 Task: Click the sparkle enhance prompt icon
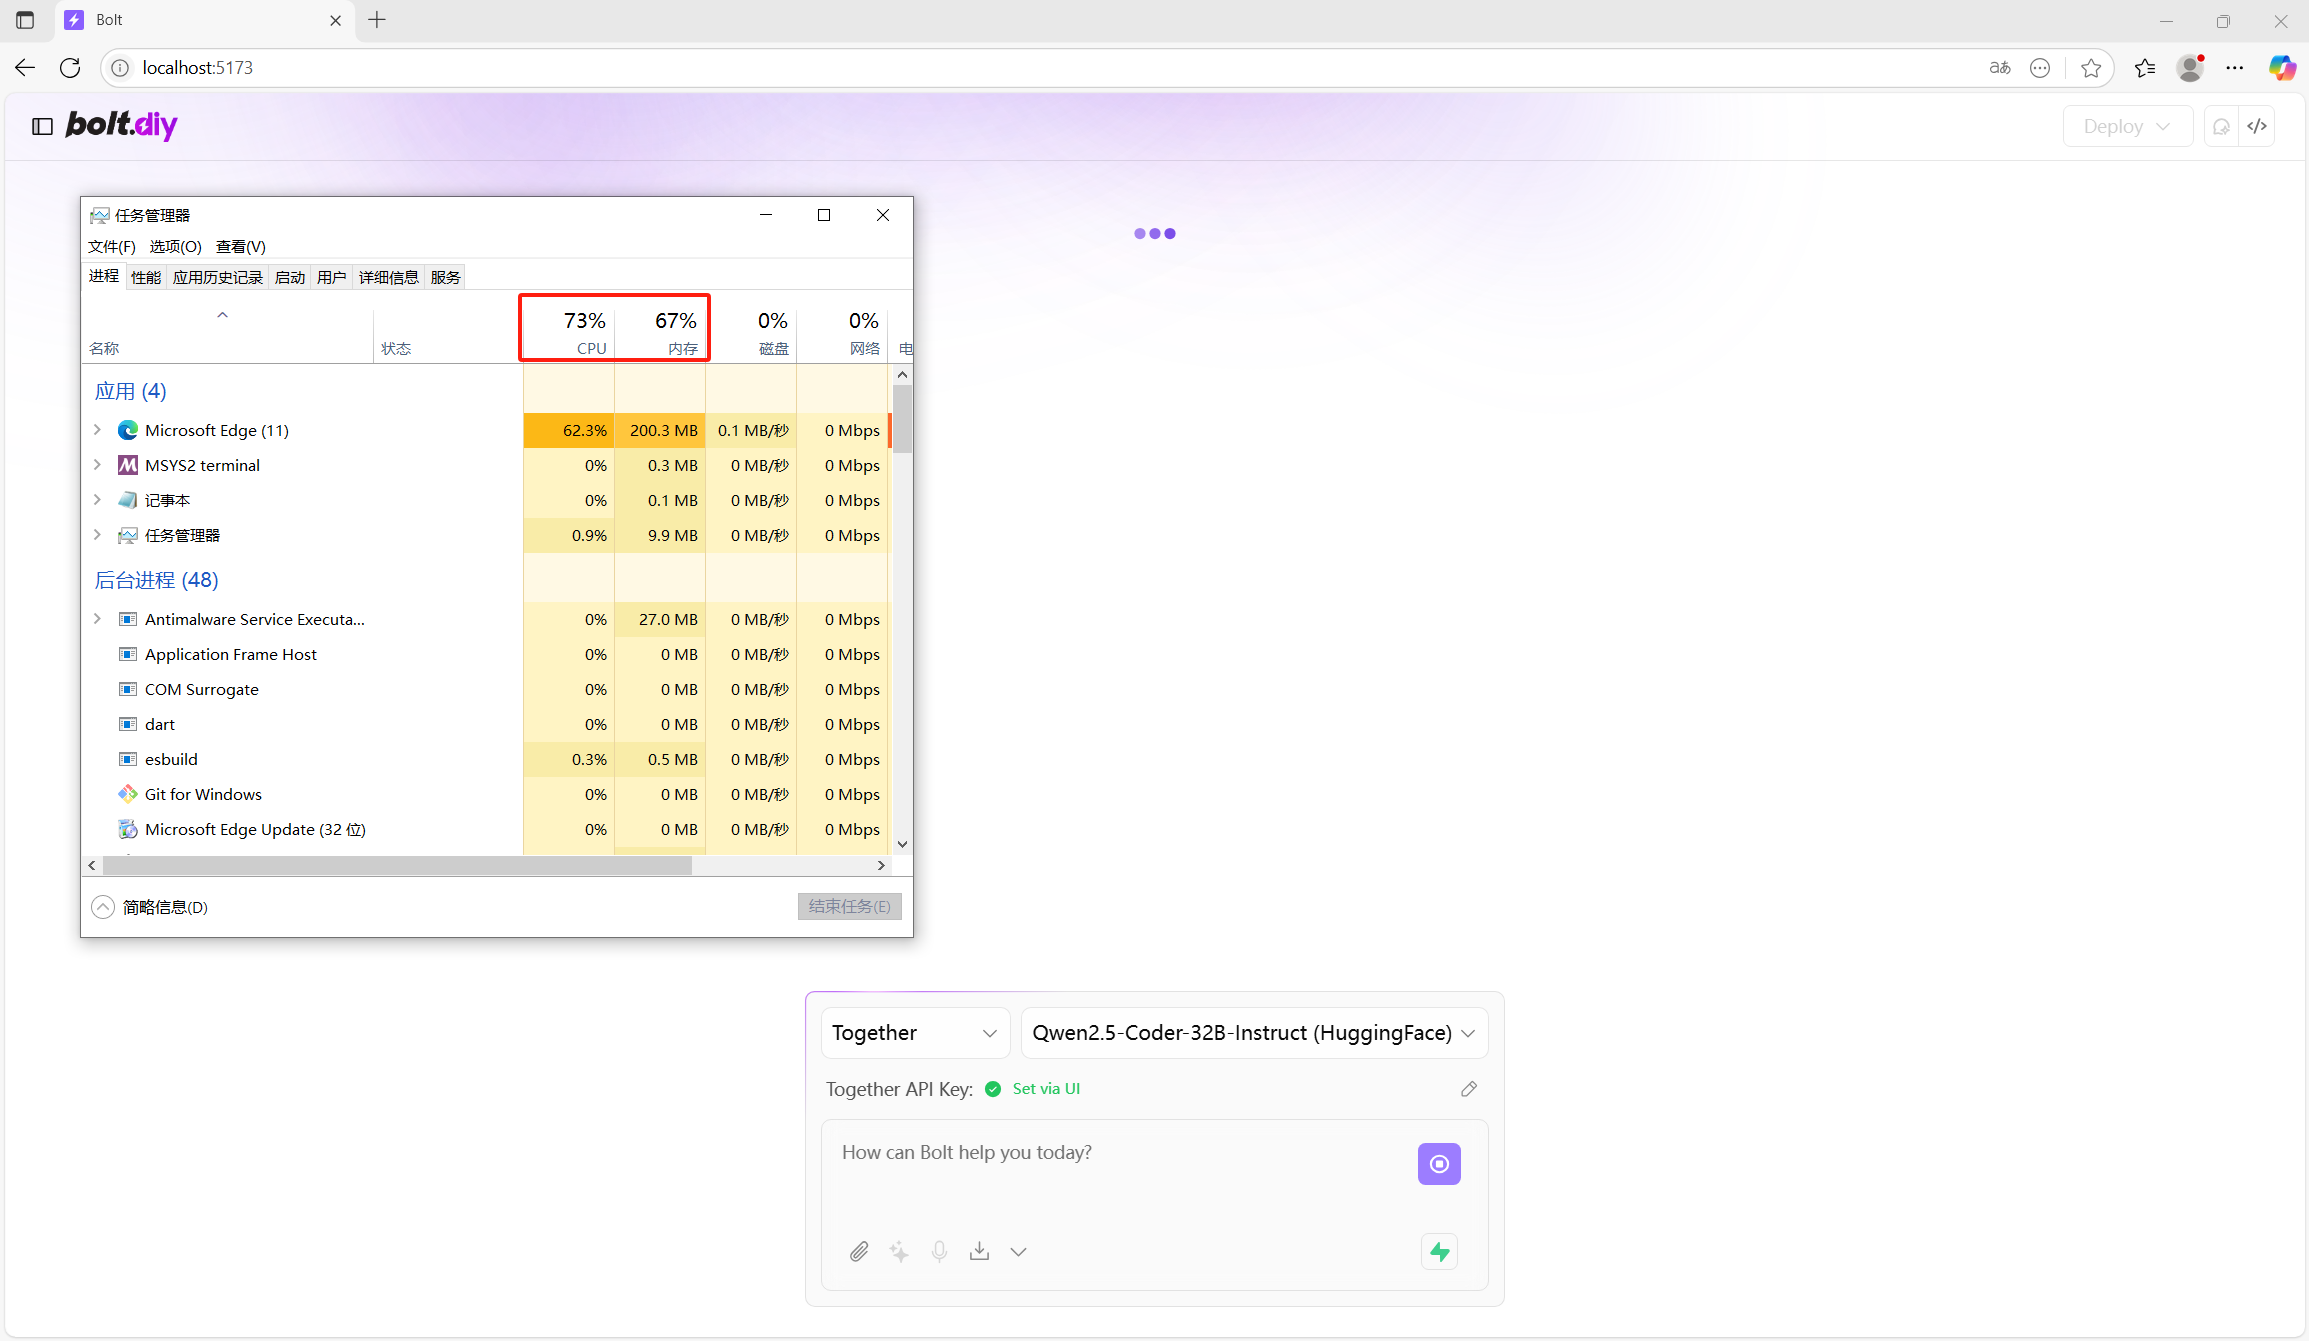[899, 1251]
